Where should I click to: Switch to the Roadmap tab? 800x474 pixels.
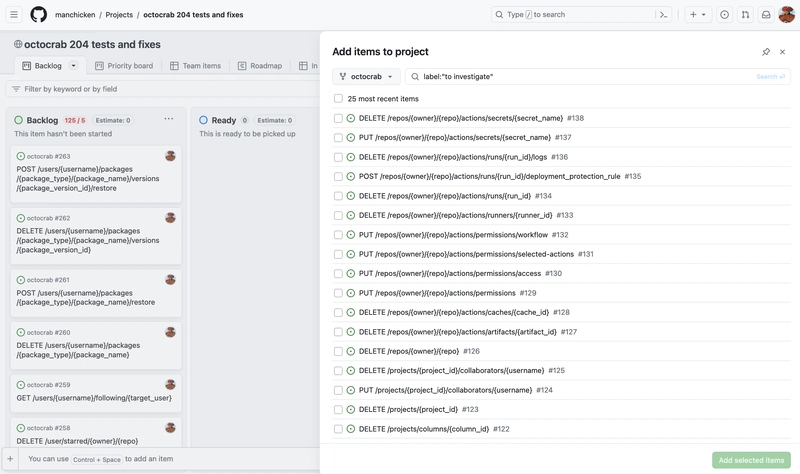tap(260, 66)
